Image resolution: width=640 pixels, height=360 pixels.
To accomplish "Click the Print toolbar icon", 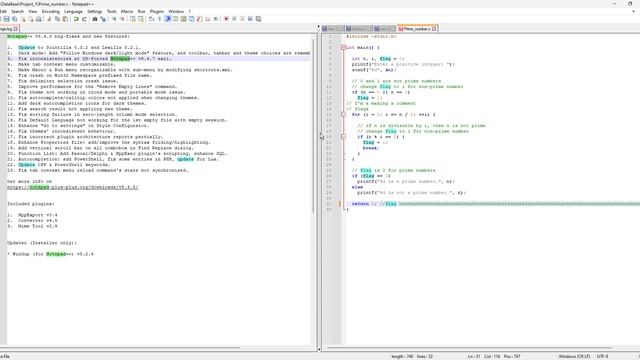I will tap(39, 19).
